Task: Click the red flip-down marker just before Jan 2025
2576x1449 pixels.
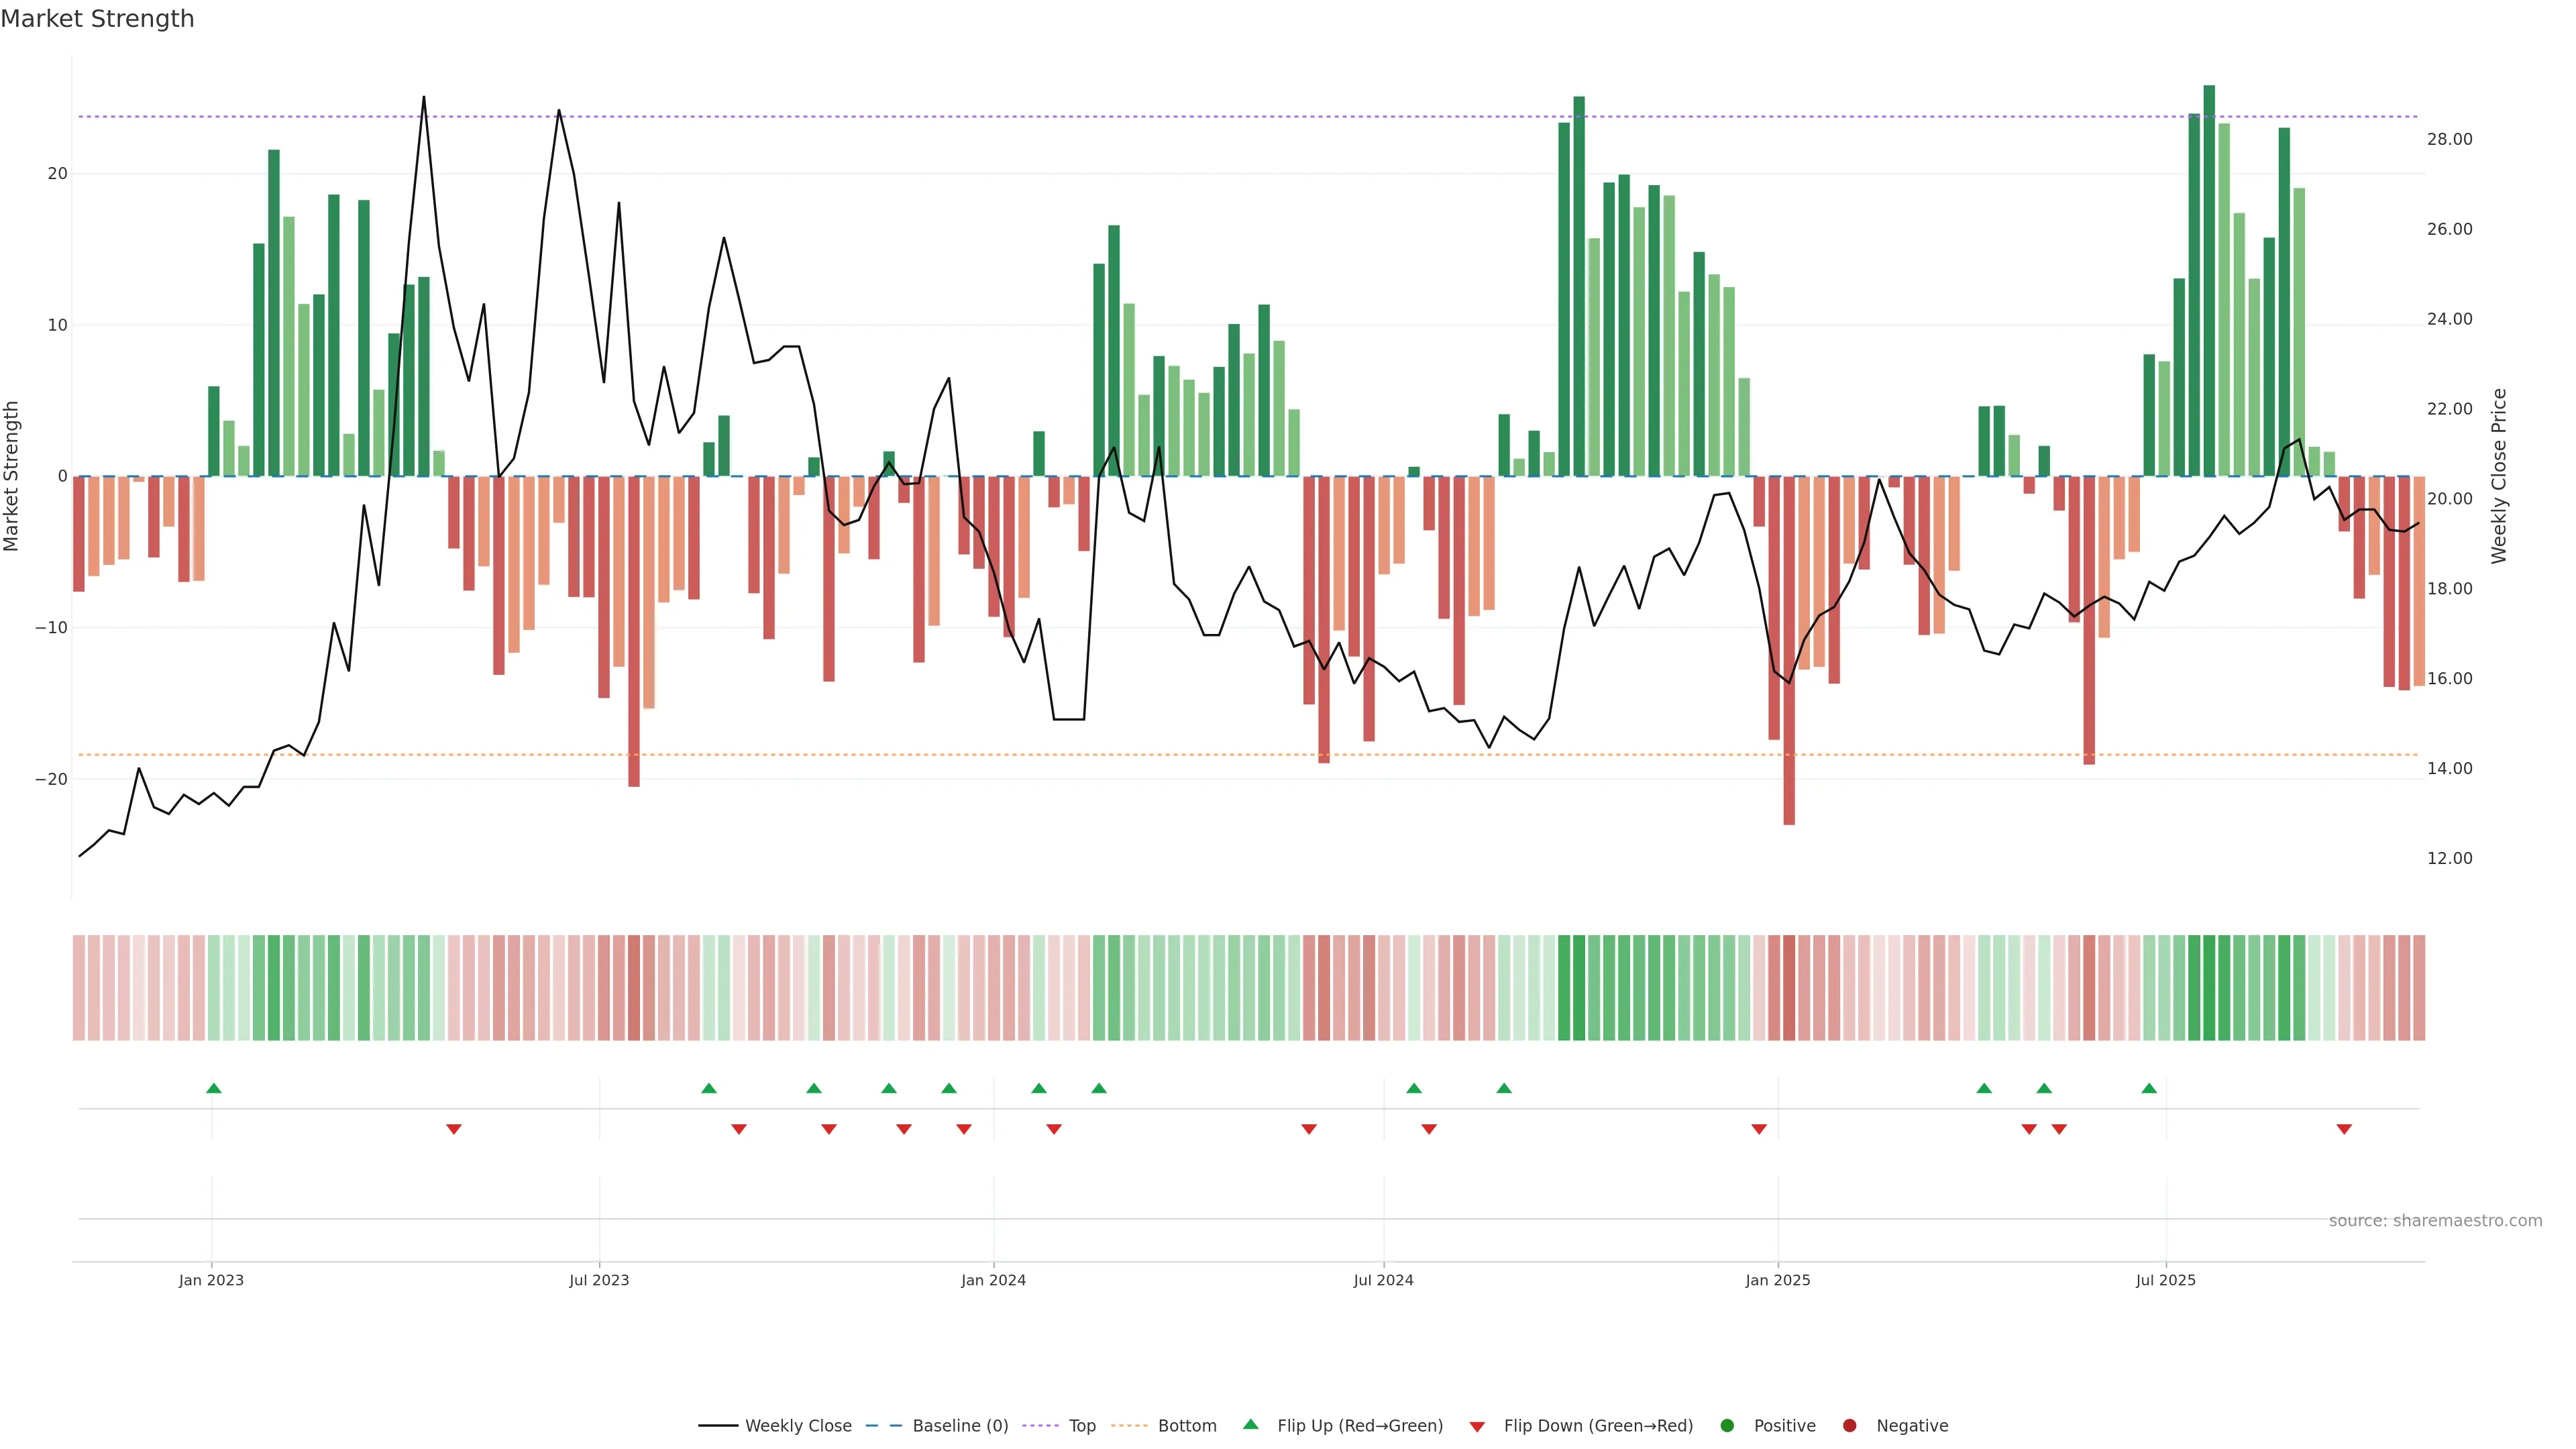Action: (1759, 1129)
